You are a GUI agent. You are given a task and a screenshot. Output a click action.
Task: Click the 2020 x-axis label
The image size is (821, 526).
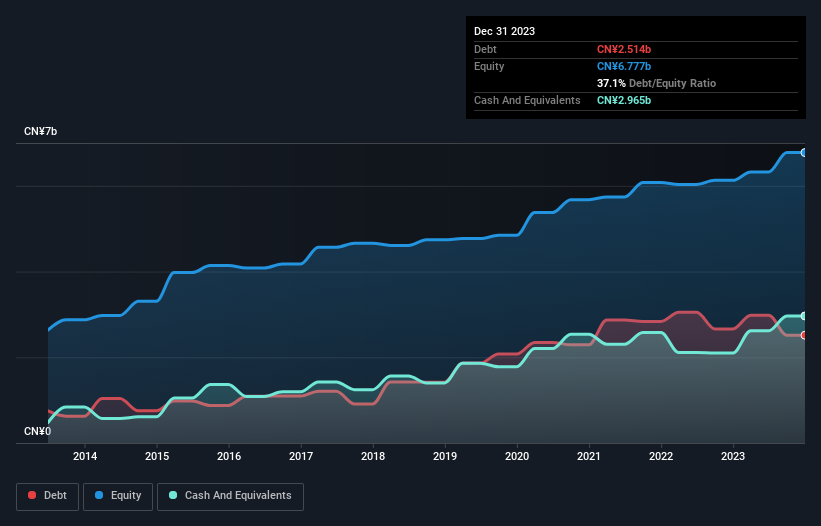click(x=517, y=456)
